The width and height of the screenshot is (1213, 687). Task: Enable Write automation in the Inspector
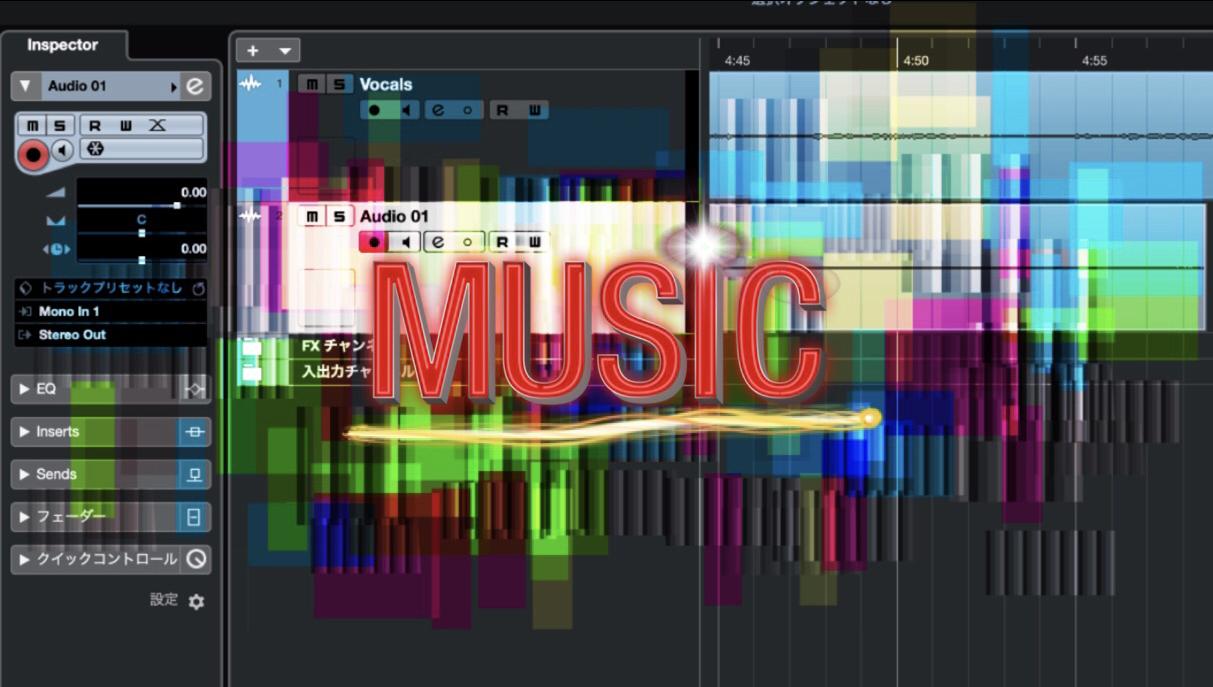[126, 126]
